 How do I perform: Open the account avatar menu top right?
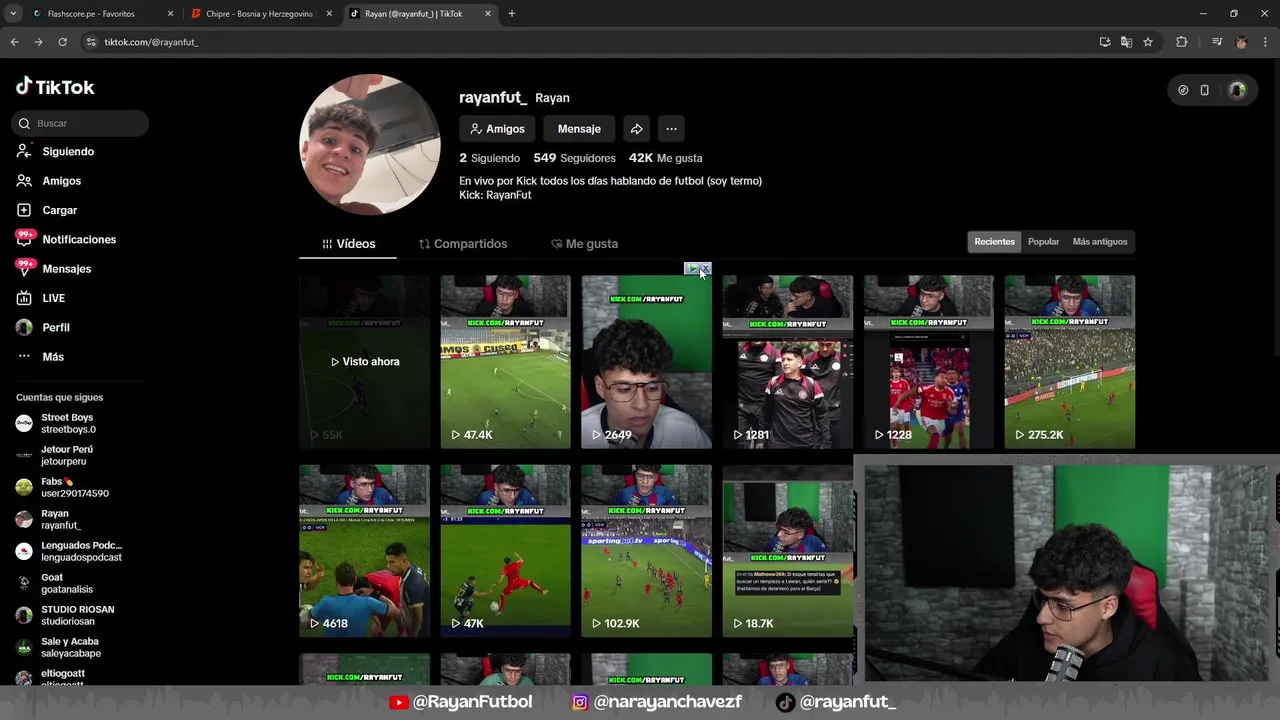(x=1237, y=90)
